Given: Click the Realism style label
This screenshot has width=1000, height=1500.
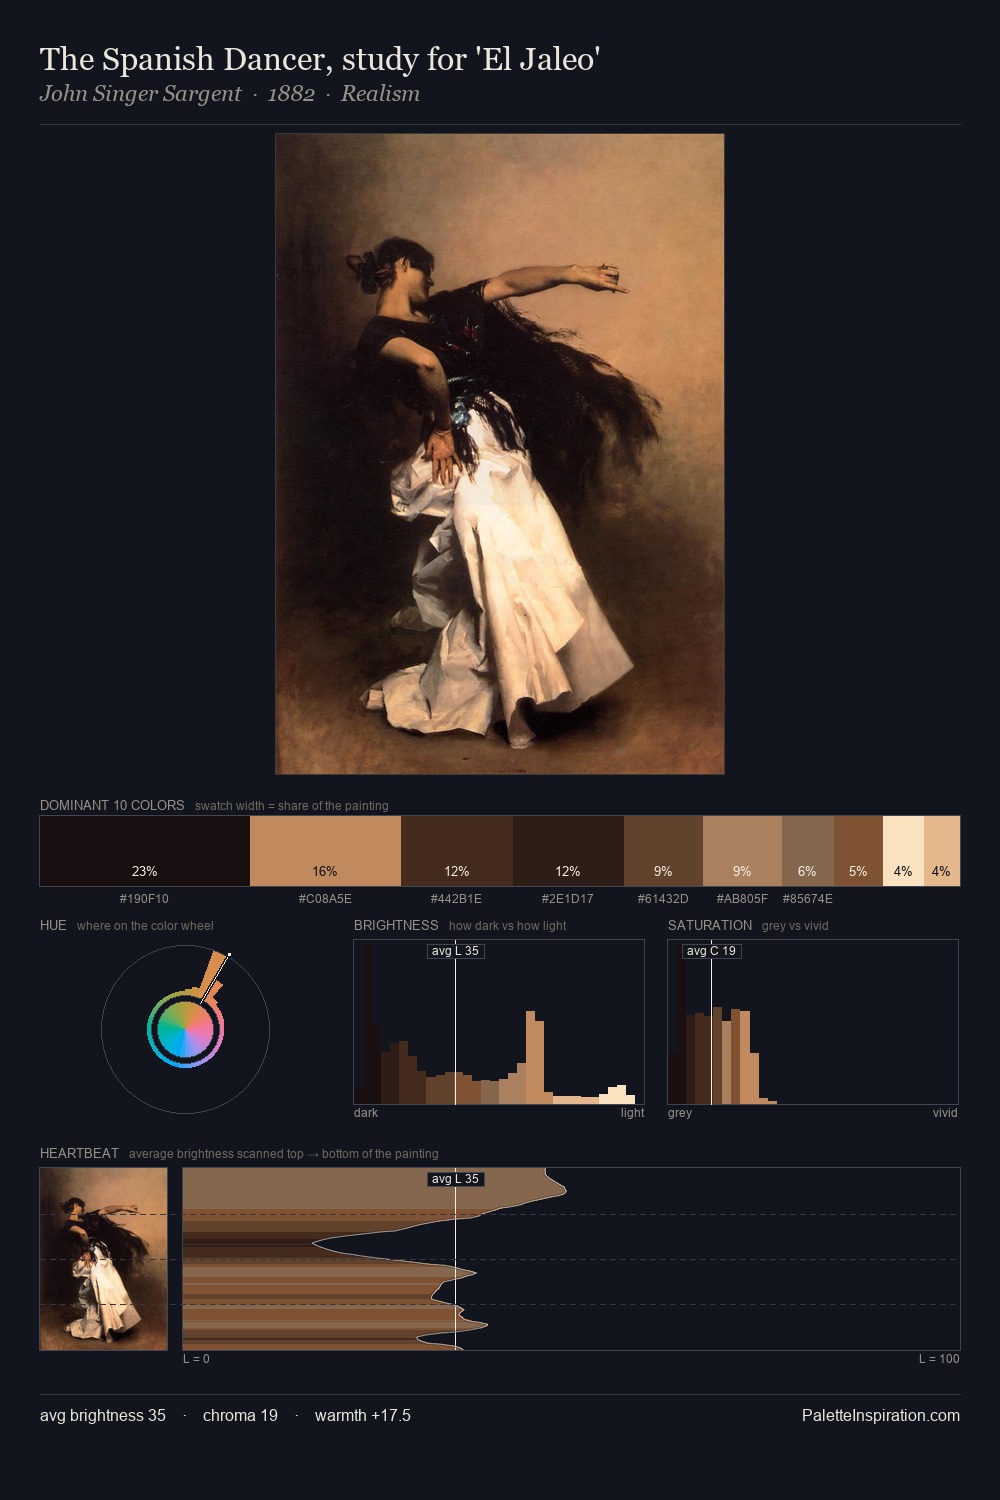Looking at the screenshot, I should (380, 94).
